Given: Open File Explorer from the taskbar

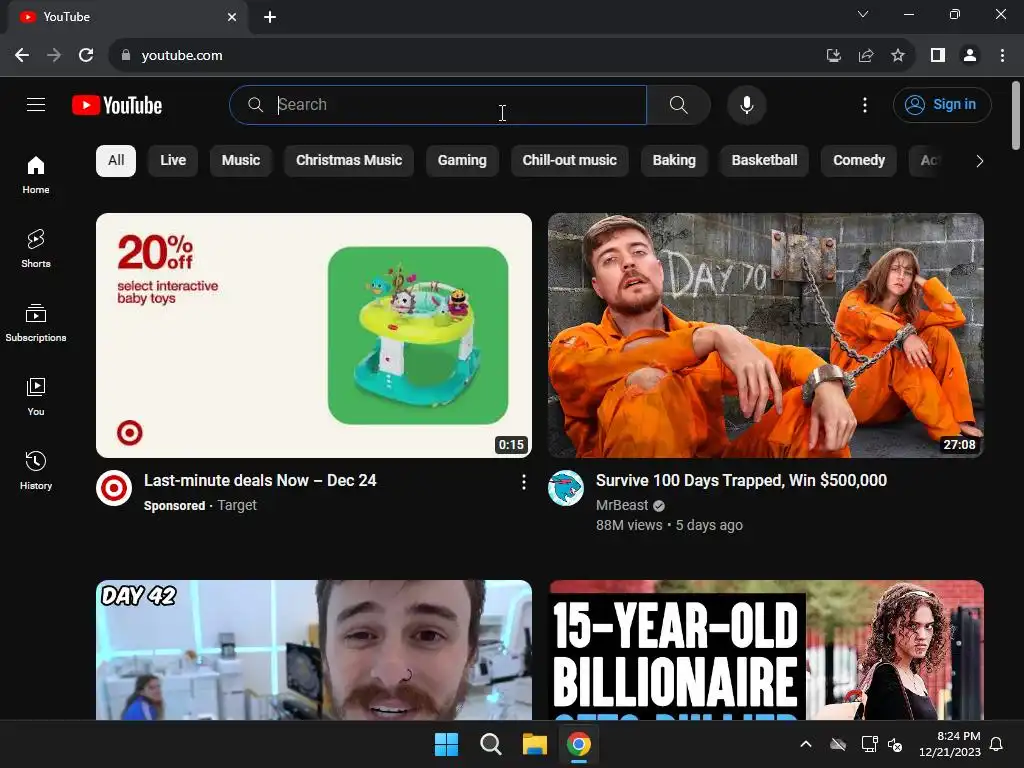Looking at the screenshot, I should pyautogui.click(x=535, y=744).
